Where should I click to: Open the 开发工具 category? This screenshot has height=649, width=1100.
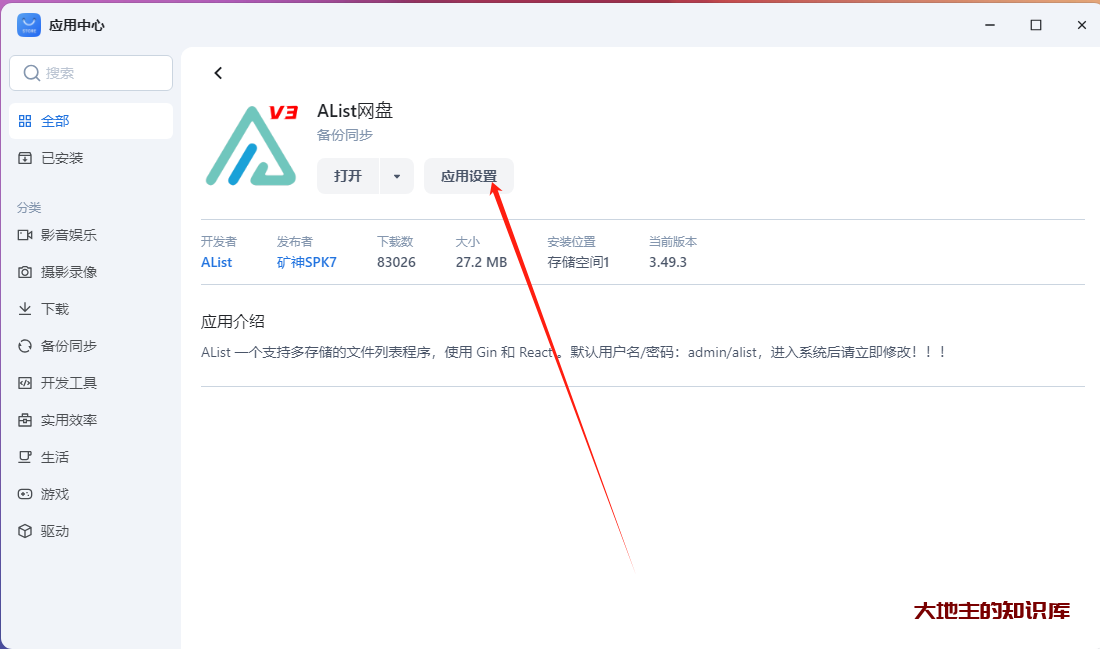tap(91, 383)
